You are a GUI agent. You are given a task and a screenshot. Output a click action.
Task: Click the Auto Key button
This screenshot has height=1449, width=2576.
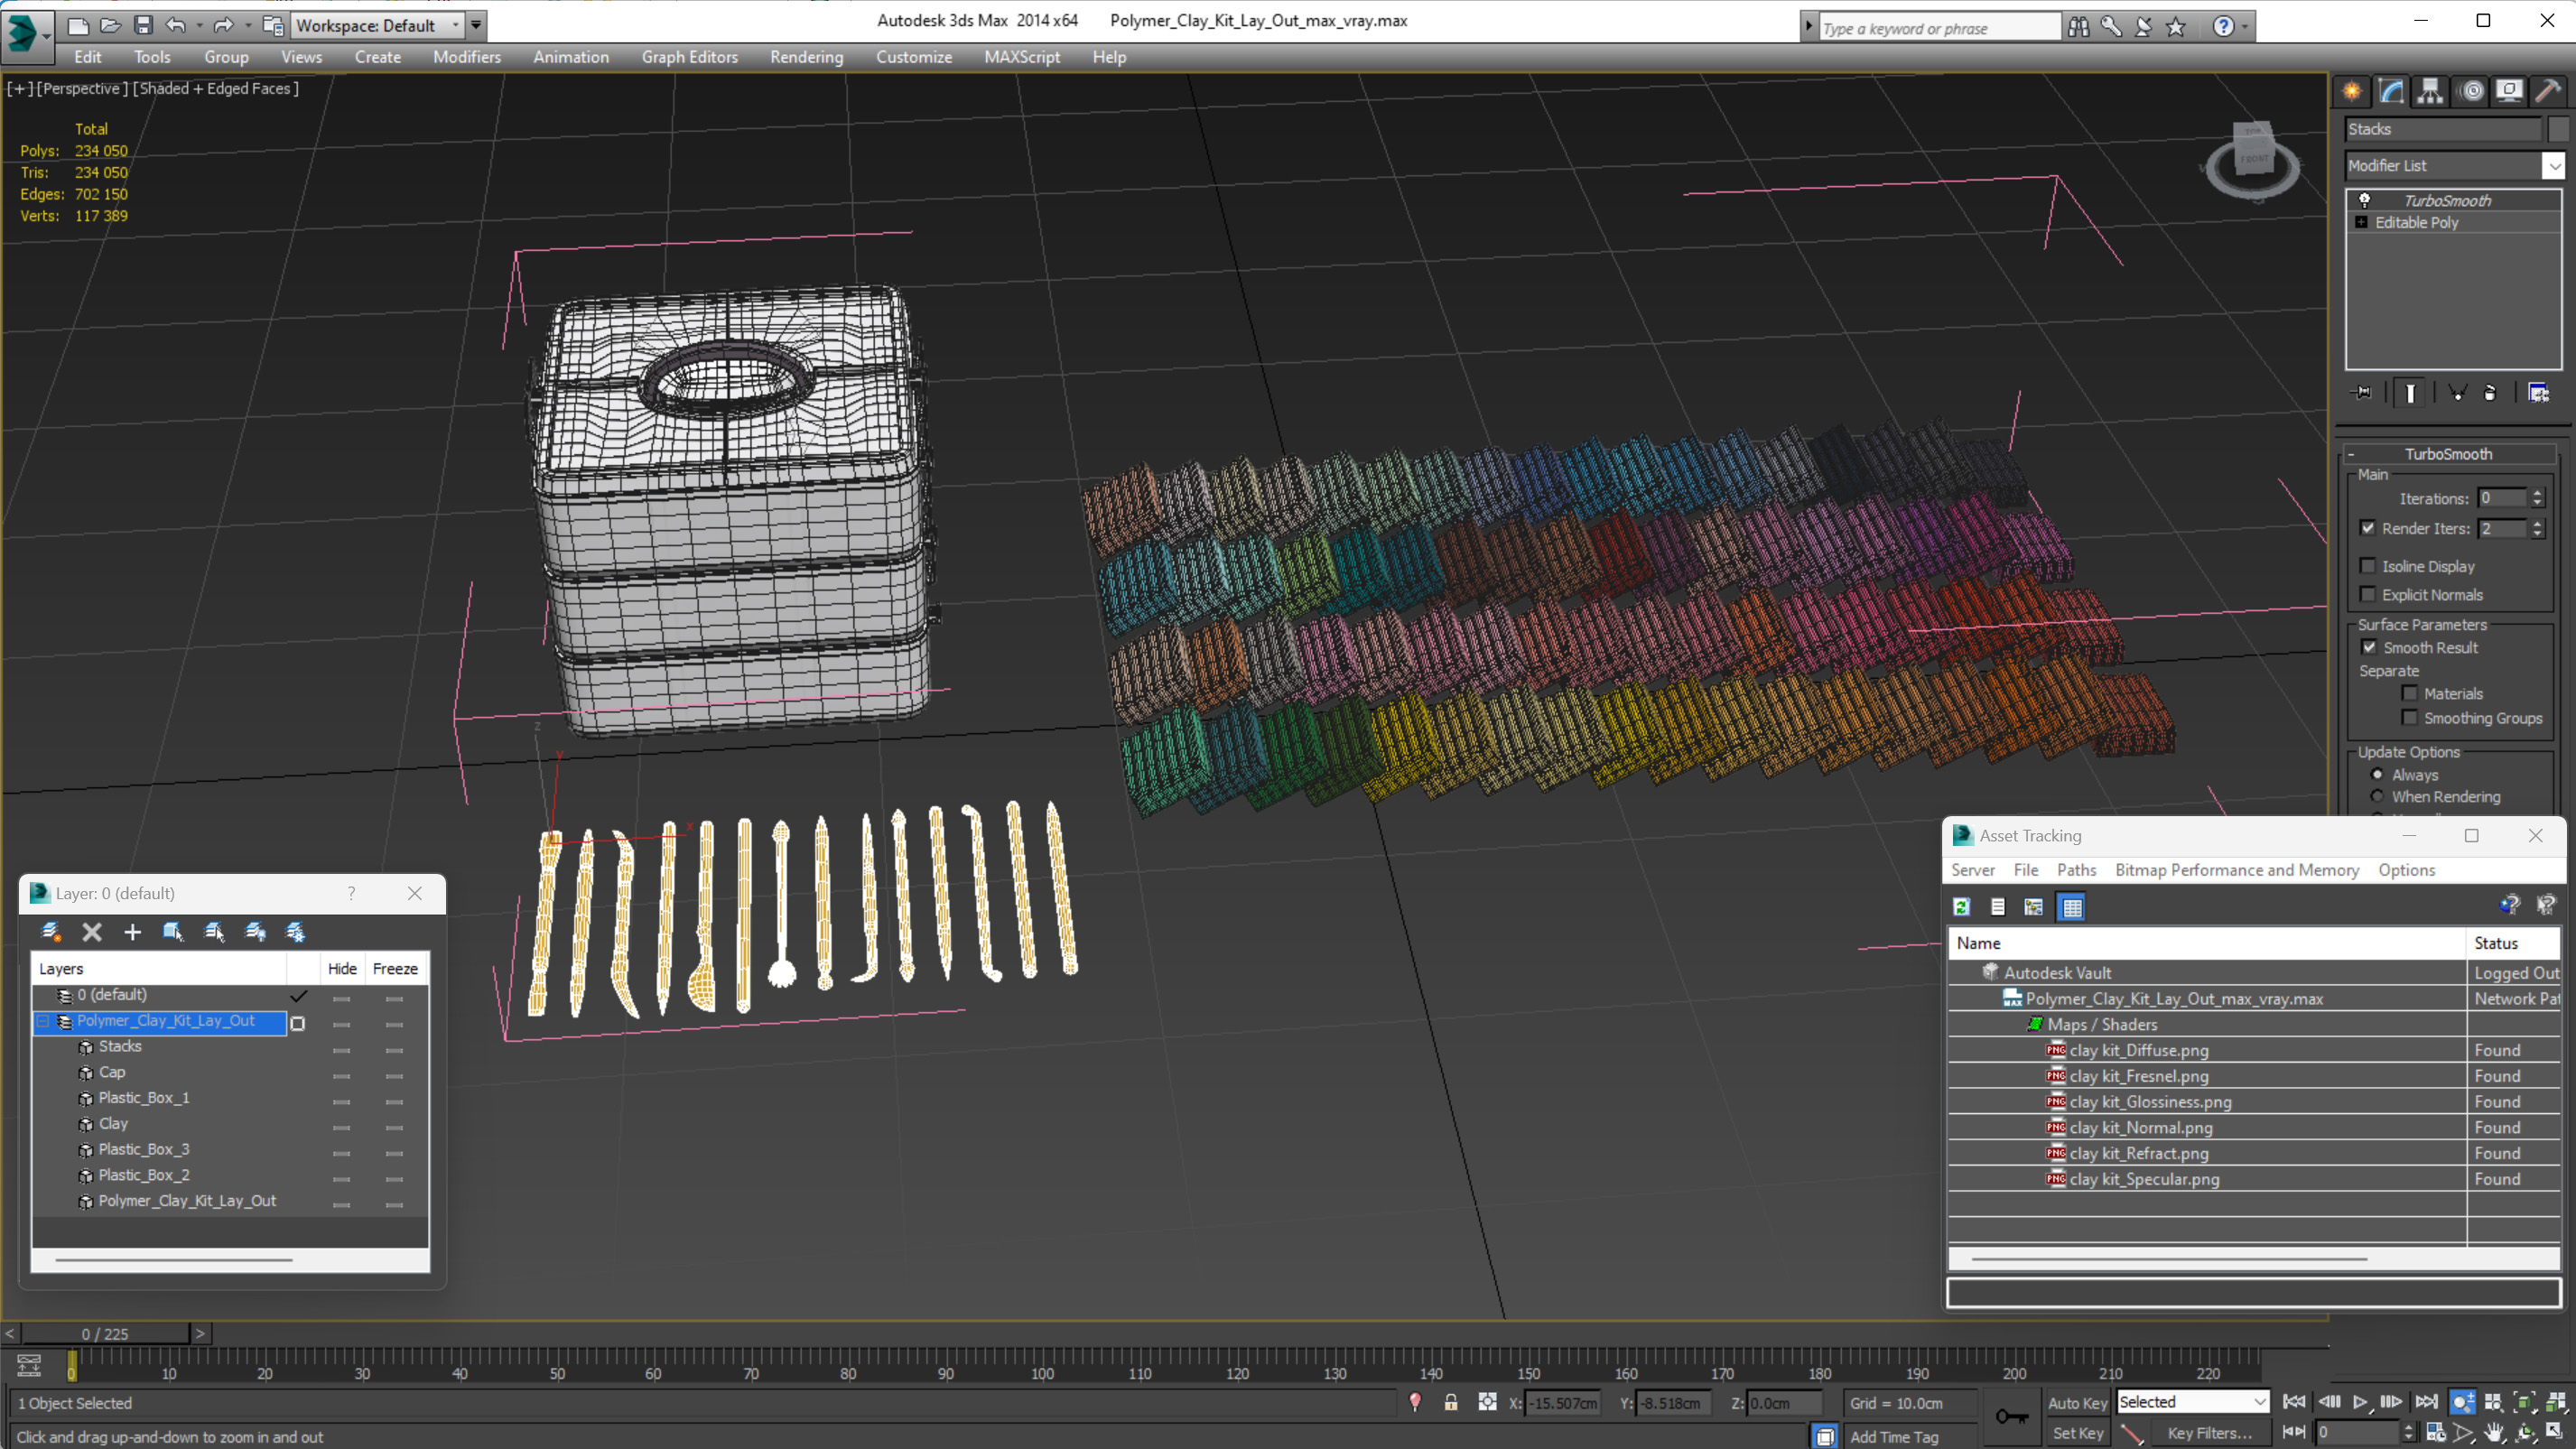coord(2077,1403)
